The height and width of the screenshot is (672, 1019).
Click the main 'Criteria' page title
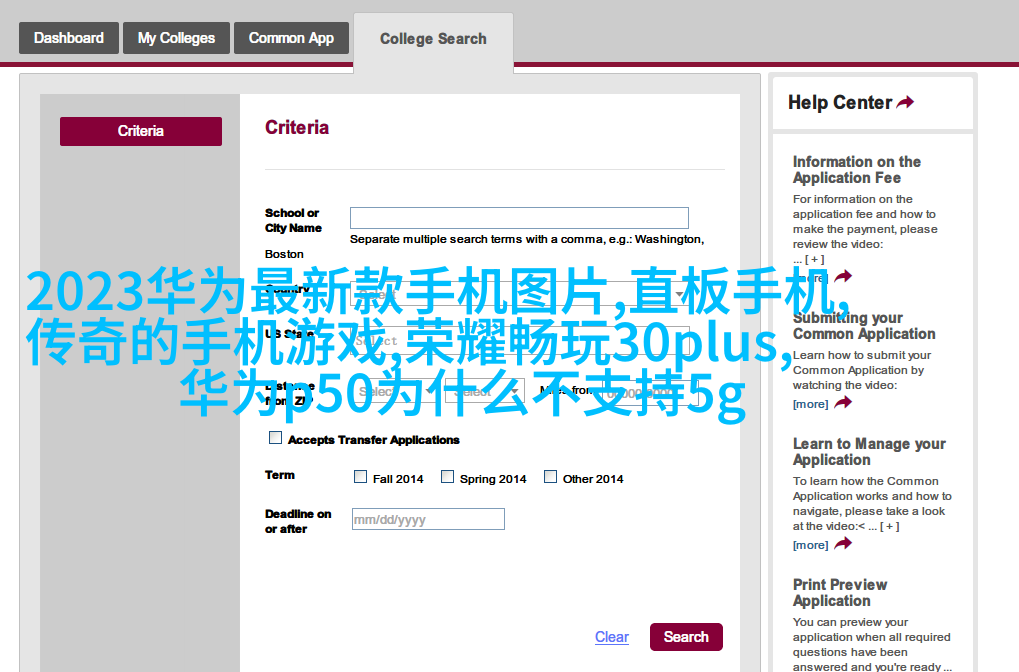pyautogui.click(x=297, y=127)
